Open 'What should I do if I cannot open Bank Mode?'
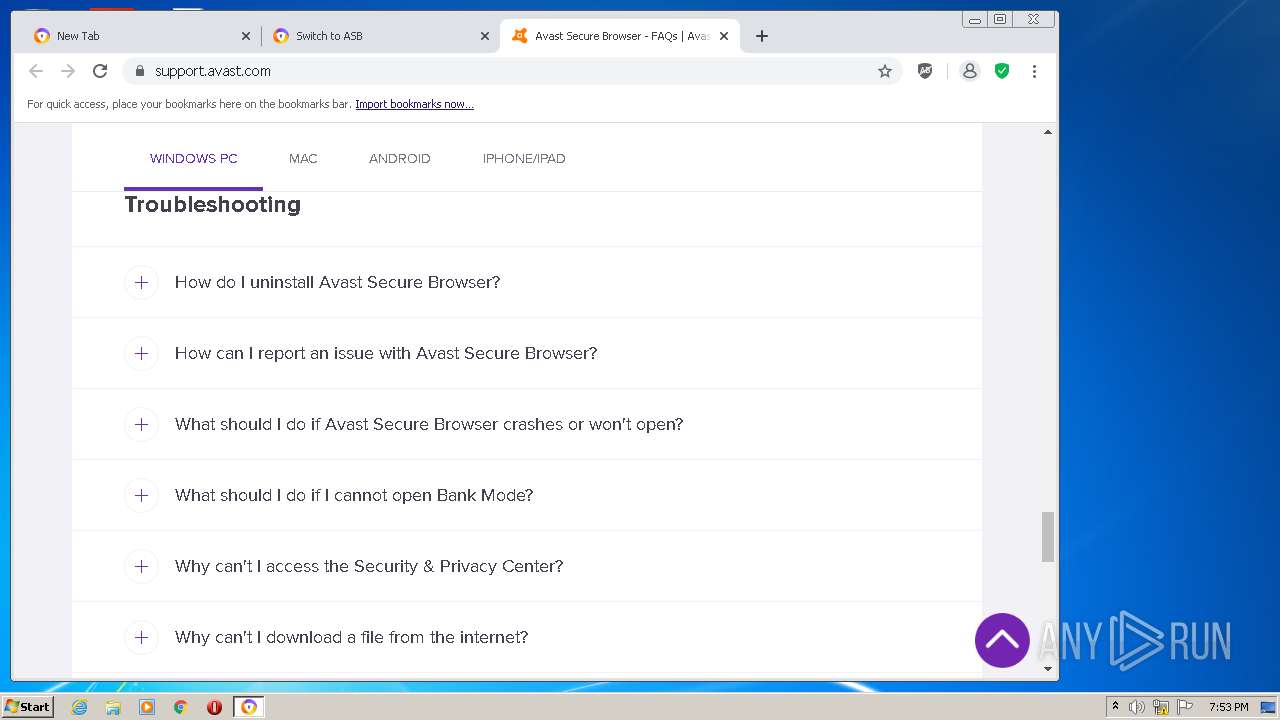Screen dimensions: 1280x720 pyautogui.click(x=354, y=495)
